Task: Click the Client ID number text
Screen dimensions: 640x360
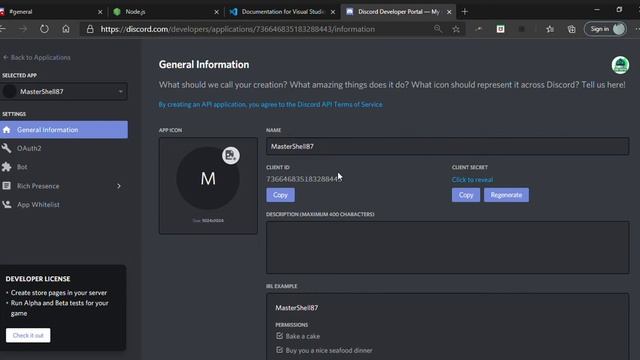Action: tap(304, 179)
